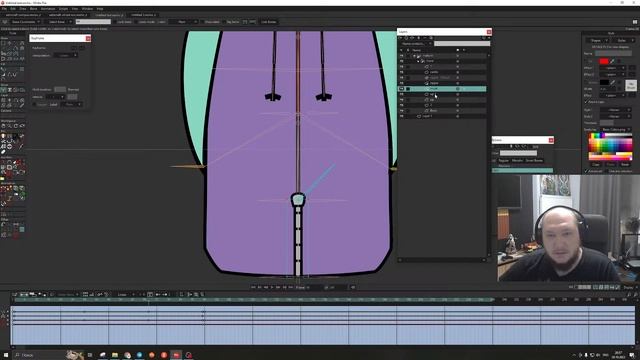This screenshot has height=360, width=640.
Task: Open the Bone Constraints dropdown
Action: pyautogui.click(x=25, y=22)
